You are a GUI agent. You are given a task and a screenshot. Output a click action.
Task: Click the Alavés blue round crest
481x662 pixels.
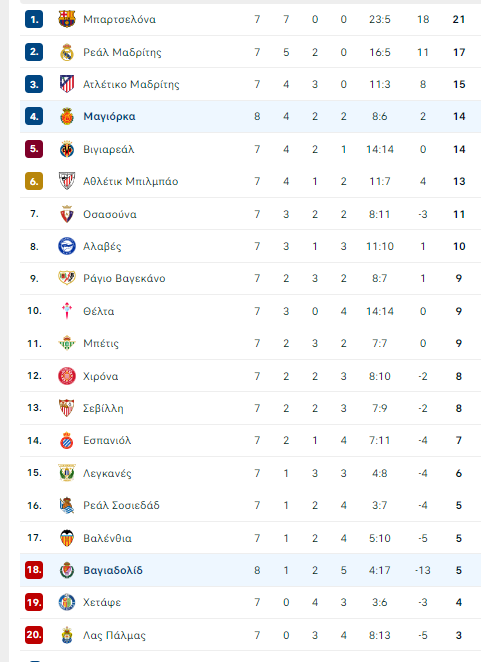pyautogui.click(x=67, y=246)
